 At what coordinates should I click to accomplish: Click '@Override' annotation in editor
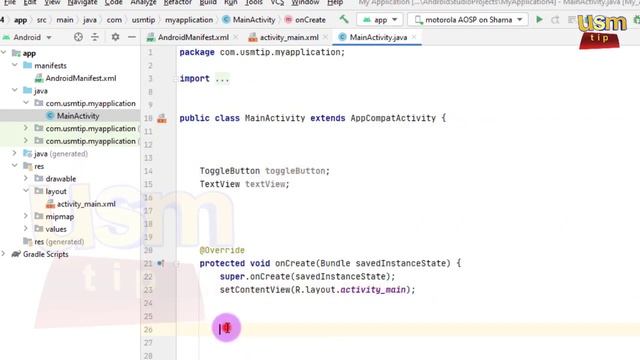222,250
